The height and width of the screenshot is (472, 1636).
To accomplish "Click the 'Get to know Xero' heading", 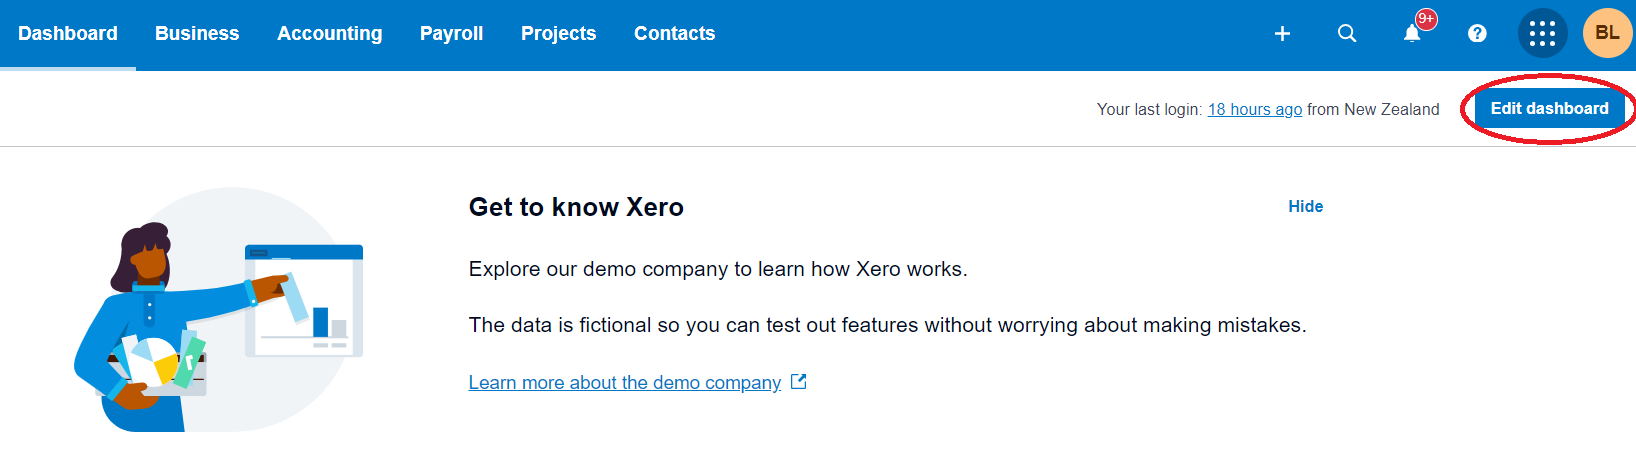I will 576,207.
